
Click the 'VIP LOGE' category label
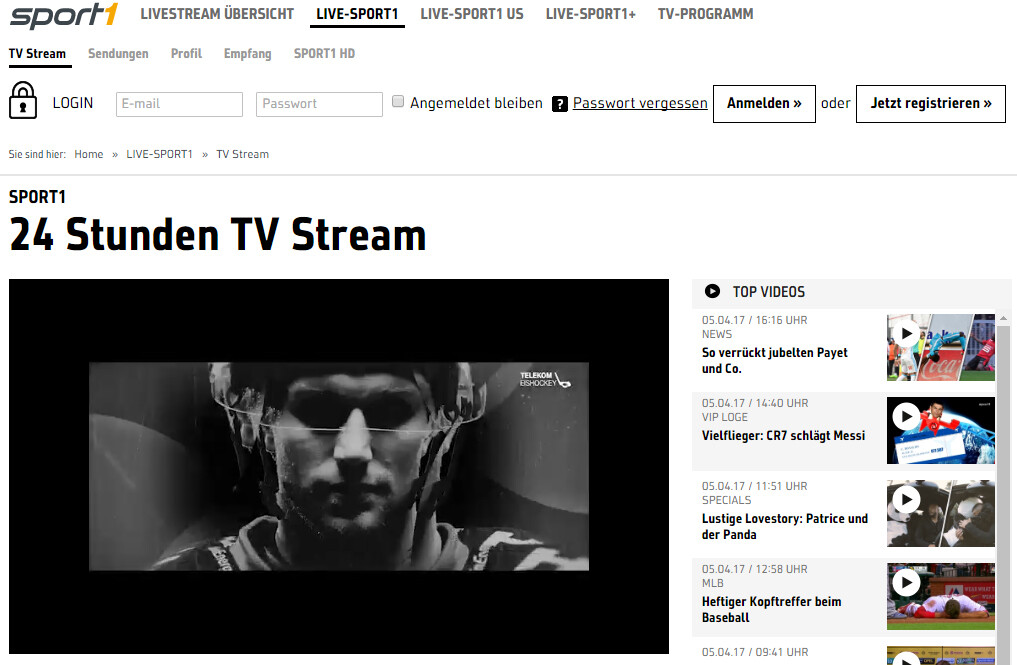(724, 418)
